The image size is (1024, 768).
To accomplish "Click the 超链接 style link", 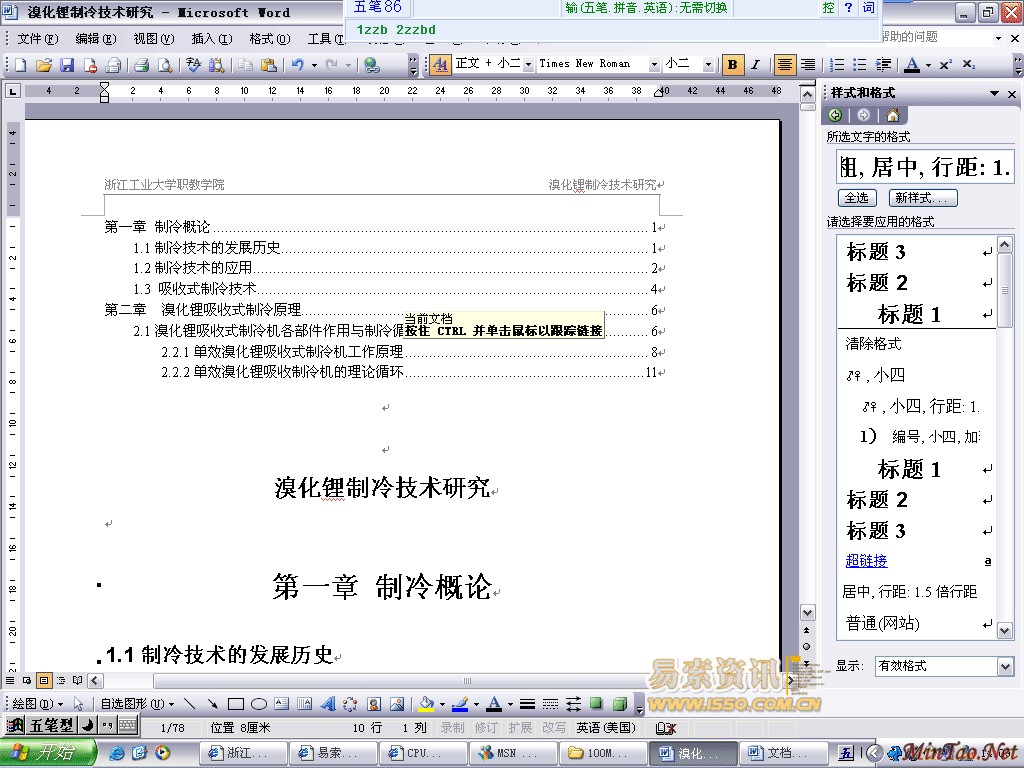I will [x=866, y=561].
